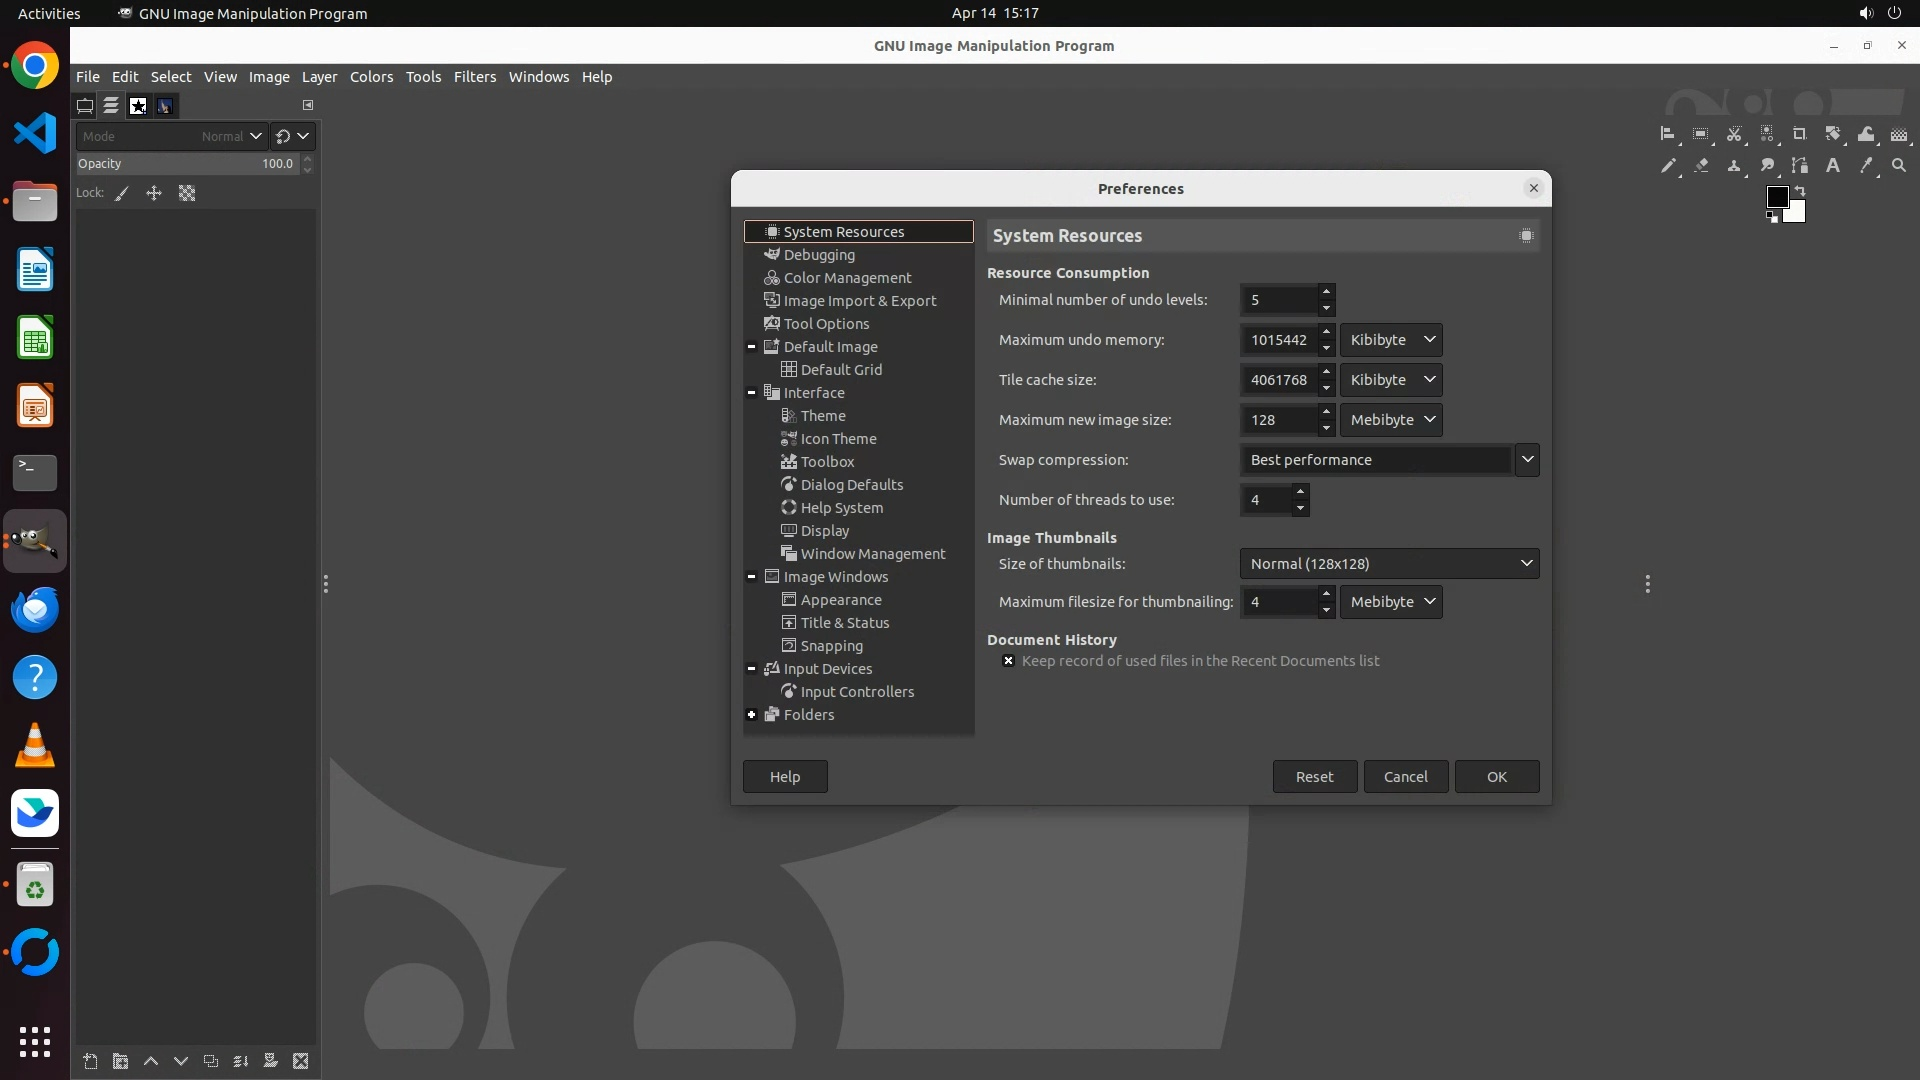Select the Rectangle Select tool
The image size is (1920, 1080).
click(1700, 134)
